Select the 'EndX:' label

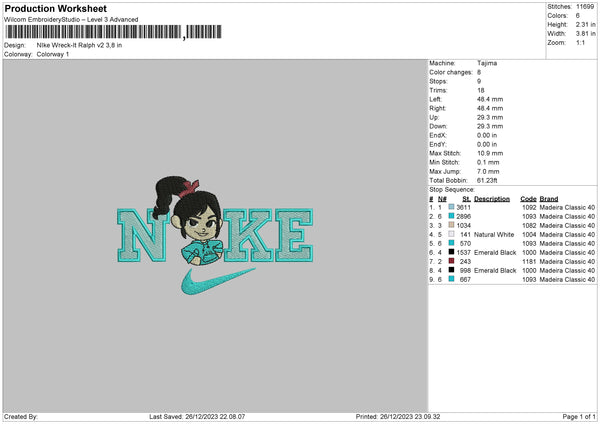click(x=438, y=135)
